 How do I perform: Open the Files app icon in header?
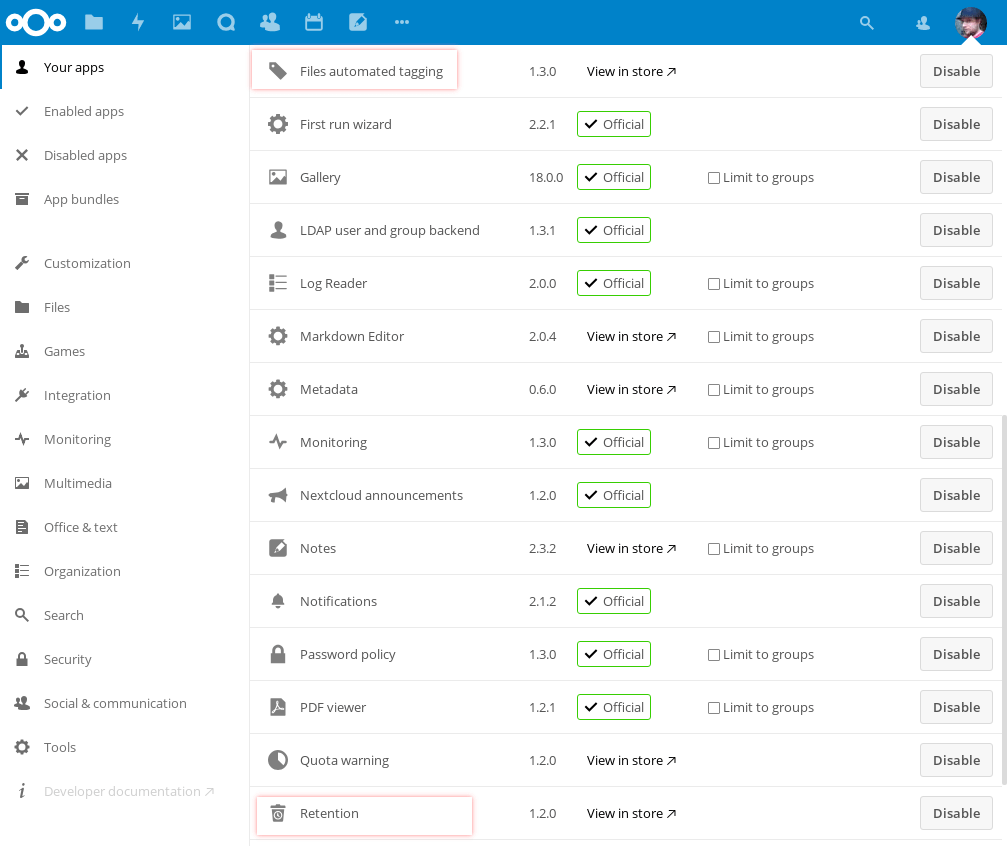coord(94,22)
